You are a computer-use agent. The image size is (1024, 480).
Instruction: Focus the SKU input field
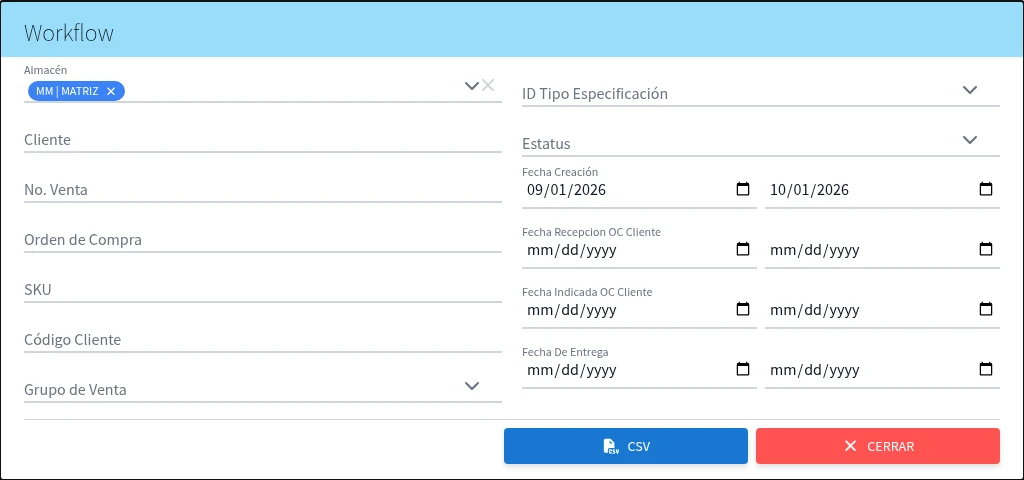263,291
